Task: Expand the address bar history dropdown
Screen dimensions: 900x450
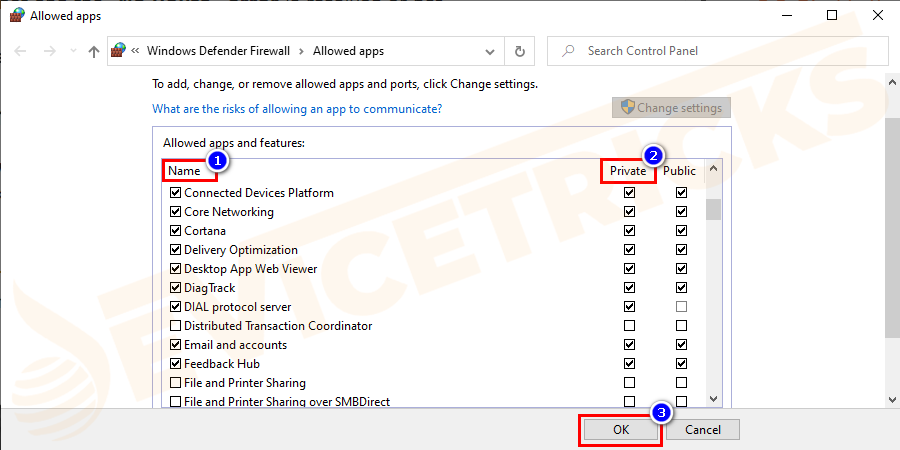Action: [x=490, y=52]
